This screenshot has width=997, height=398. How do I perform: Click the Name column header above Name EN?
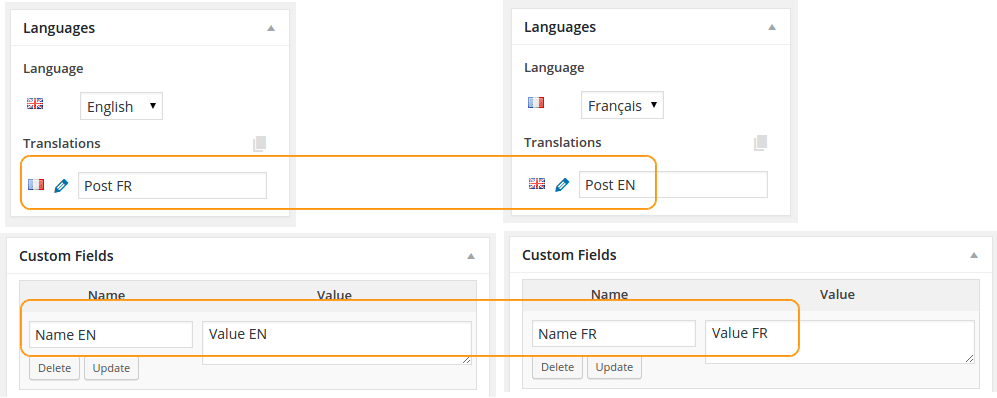[x=107, y=295]
